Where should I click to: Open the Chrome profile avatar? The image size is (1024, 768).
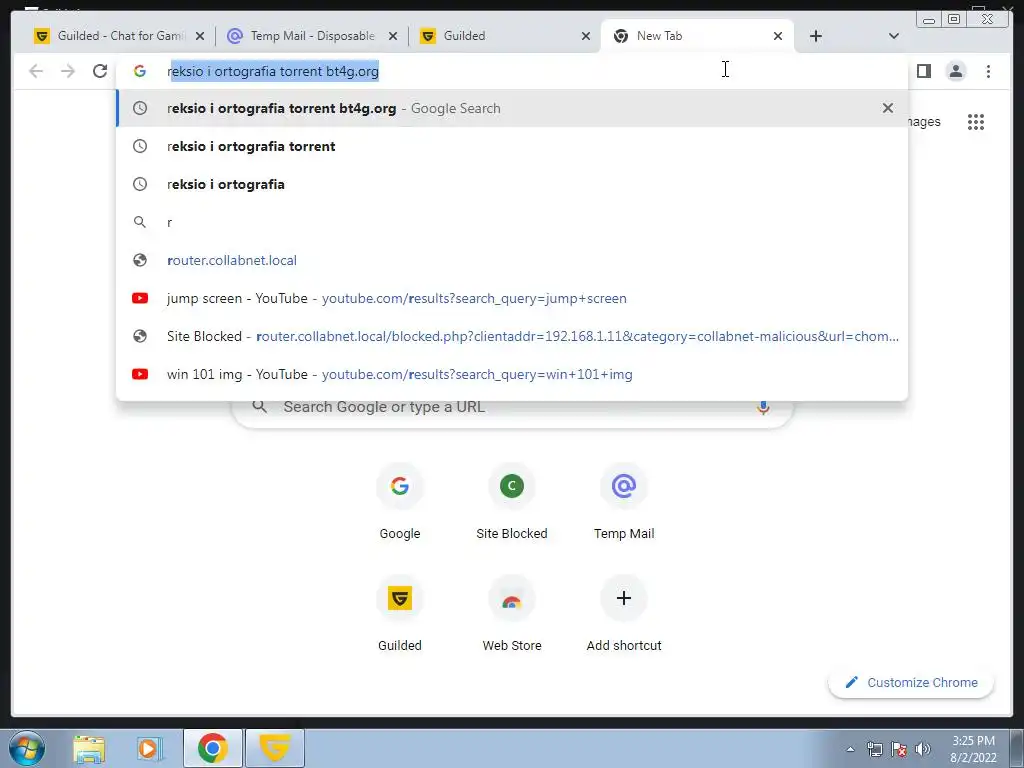coord(955,71)
